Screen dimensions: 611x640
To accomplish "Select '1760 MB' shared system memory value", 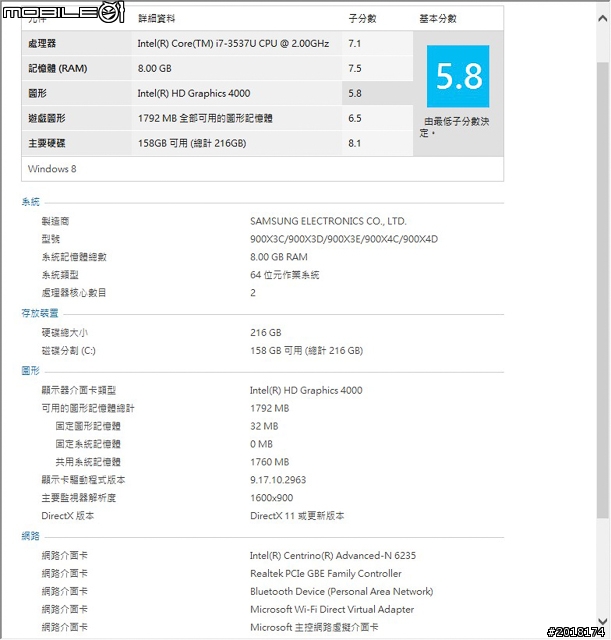I will pos(269,462).
